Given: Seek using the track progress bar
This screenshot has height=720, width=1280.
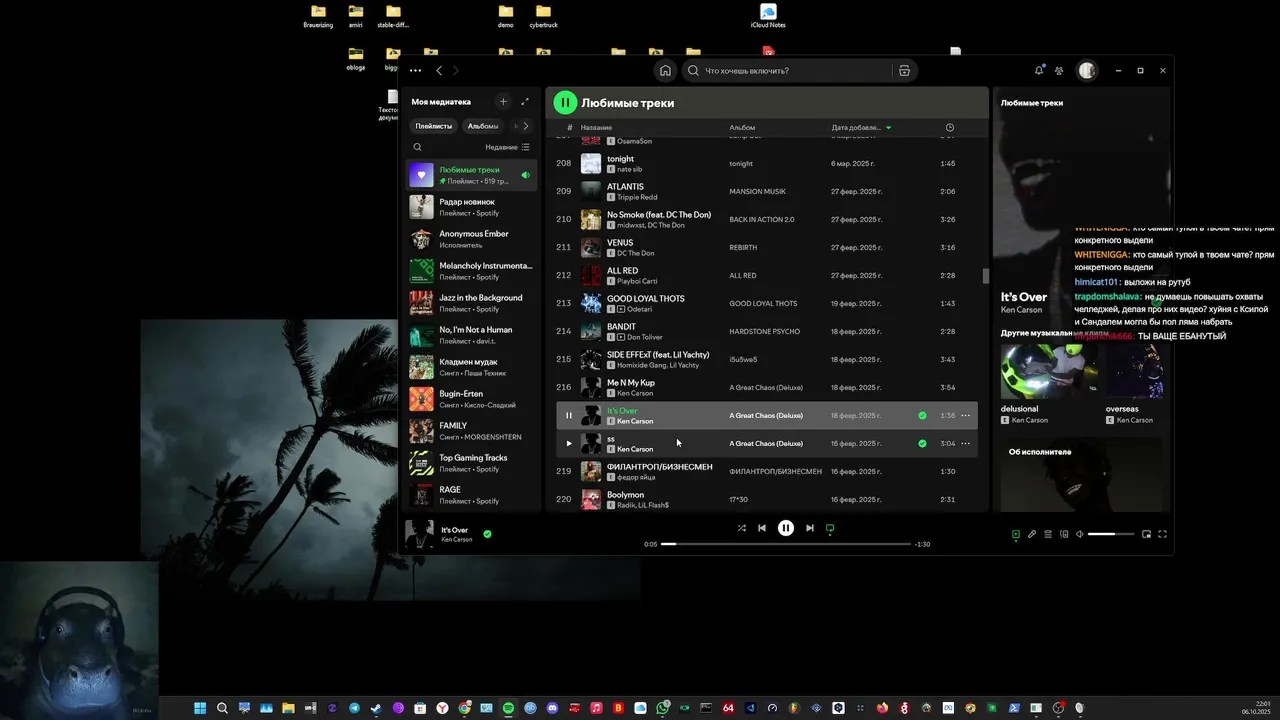Looking at the screenshot, I should pyautogui.click(x=786, y=544).
